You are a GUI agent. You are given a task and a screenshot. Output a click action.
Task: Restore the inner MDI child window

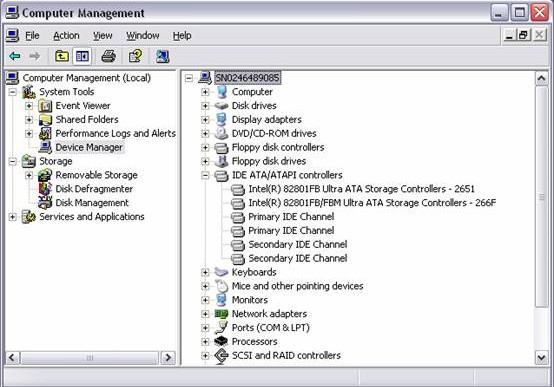point(524,35)
